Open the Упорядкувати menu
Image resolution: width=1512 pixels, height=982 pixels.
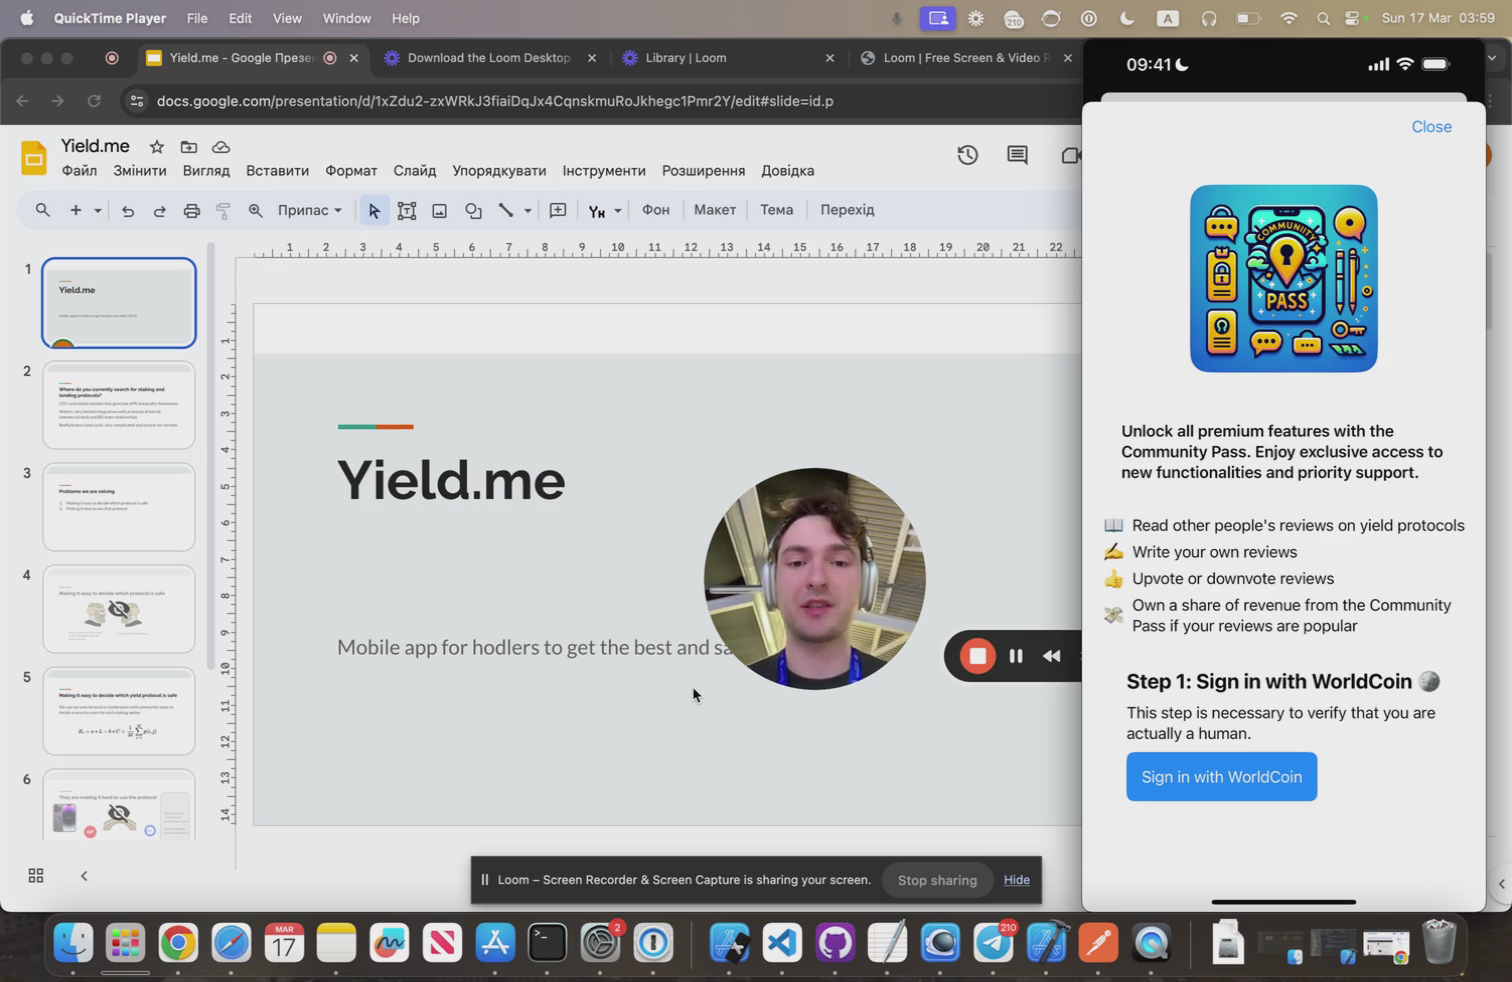pos(499,171)
